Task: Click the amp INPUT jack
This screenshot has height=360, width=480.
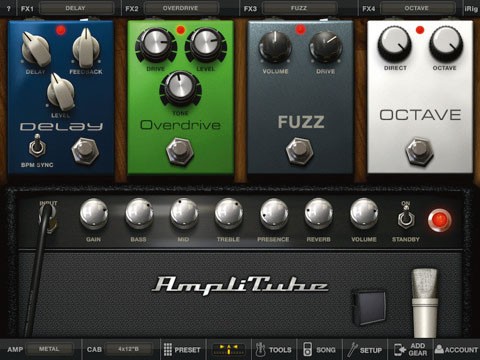Action: tap(49, 217)
